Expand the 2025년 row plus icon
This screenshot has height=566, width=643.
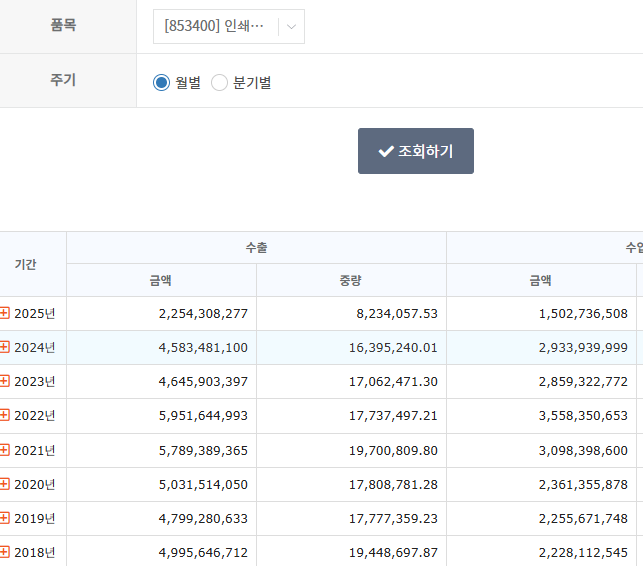5,313
